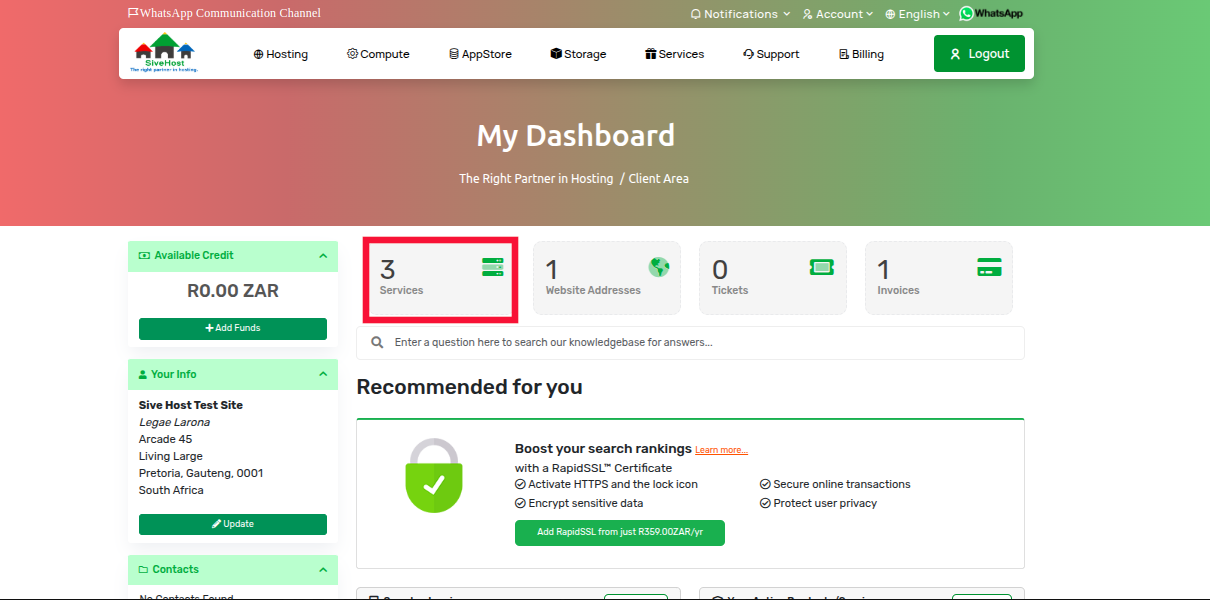The image size is (1210, 600).
Task: Open the English language dropdown
Action: [x=916, y=13]
